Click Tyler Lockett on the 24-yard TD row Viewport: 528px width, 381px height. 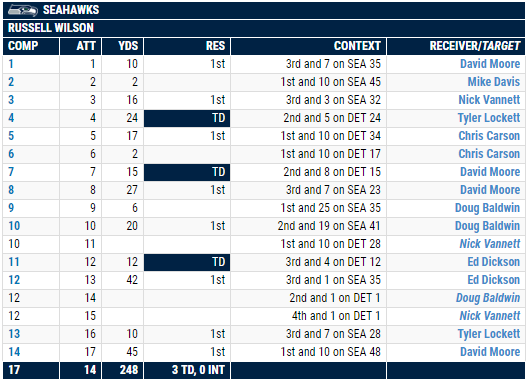click(x=489, y=118)
